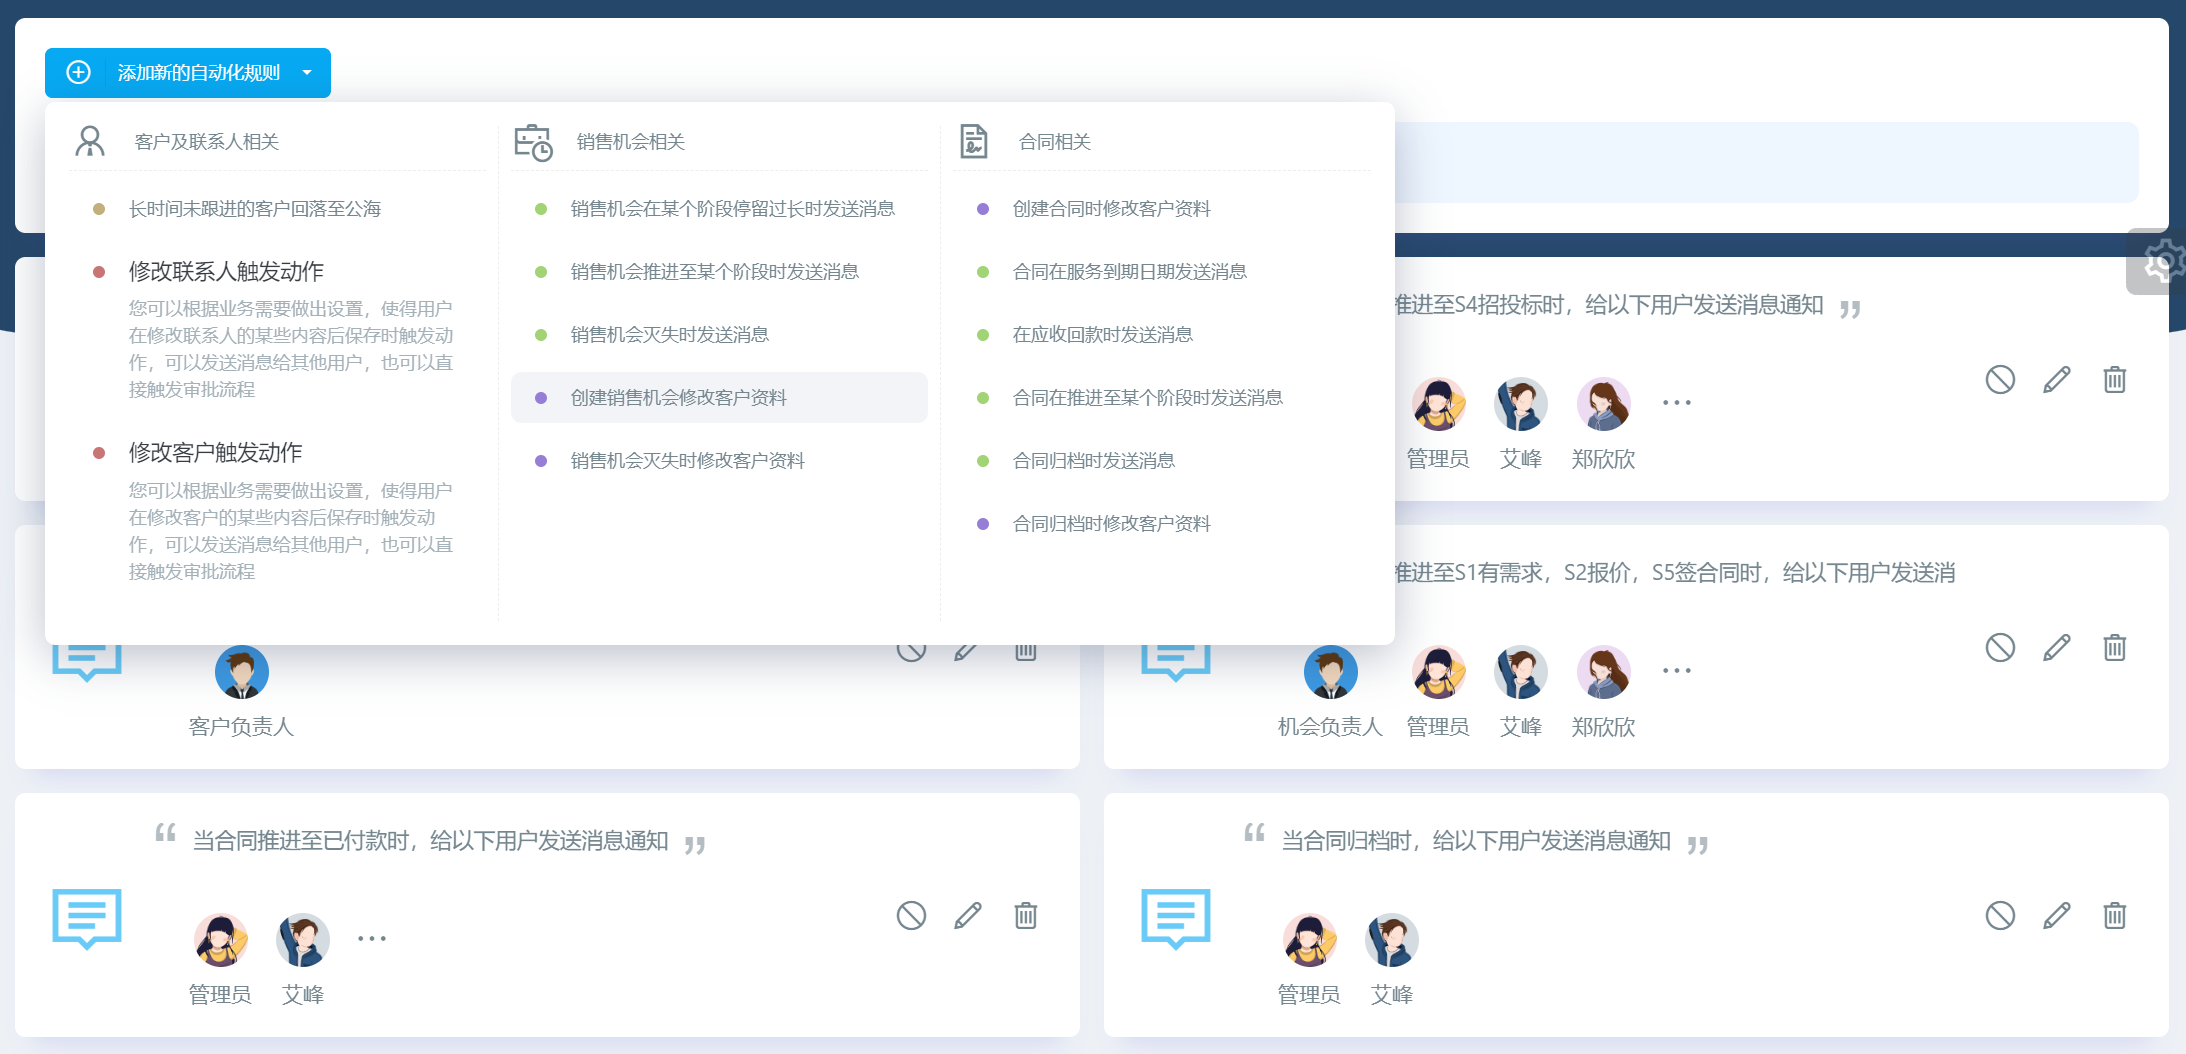Delete the 当合同推进至已付款时 rule
Viewport: 2186px width, 1054px height.
click(1024, 915)
